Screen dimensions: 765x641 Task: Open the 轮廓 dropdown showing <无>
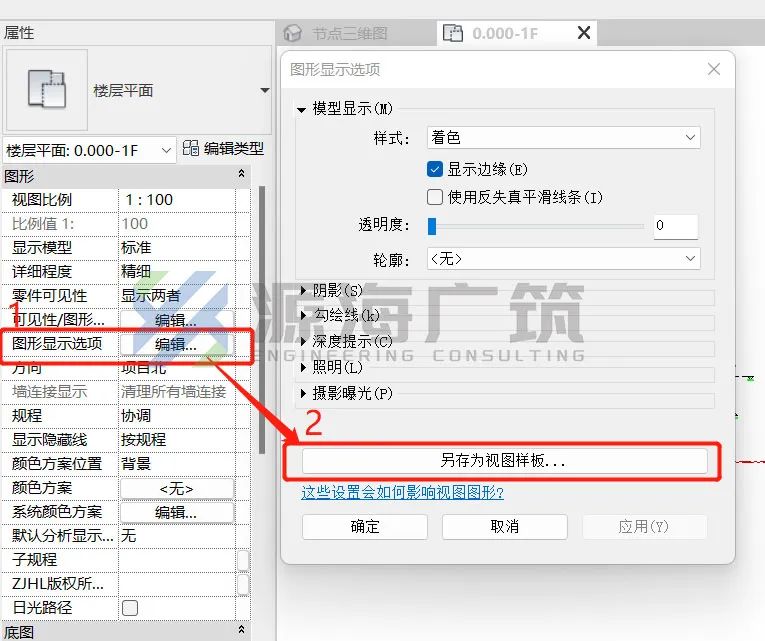(564, 259)
